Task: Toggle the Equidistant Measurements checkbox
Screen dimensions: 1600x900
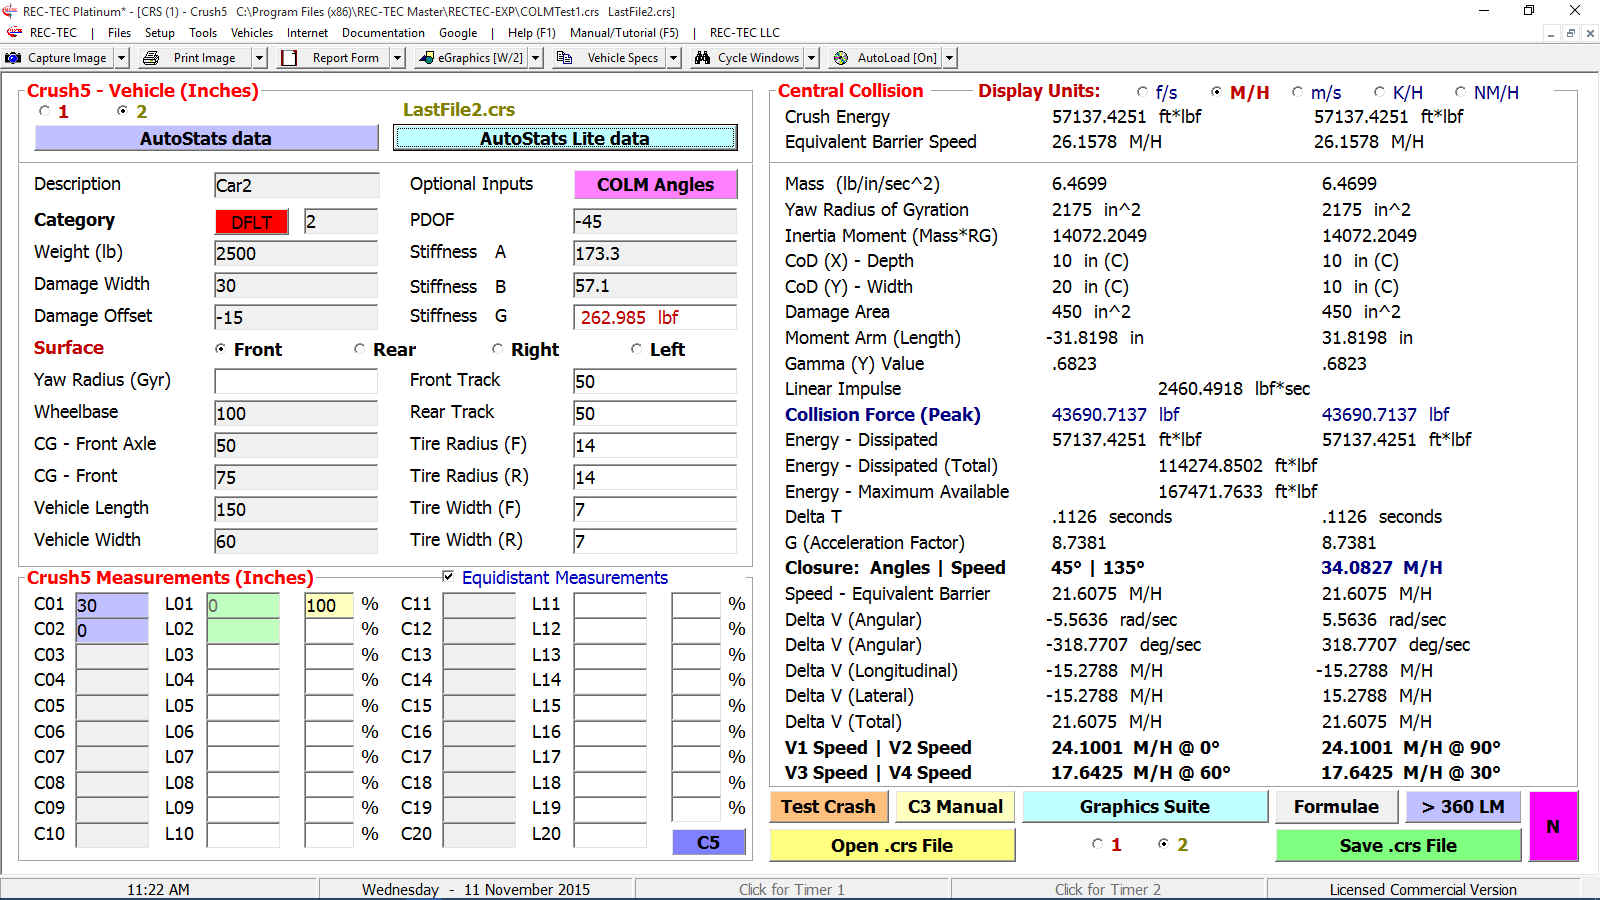Action: click(448, 577)
